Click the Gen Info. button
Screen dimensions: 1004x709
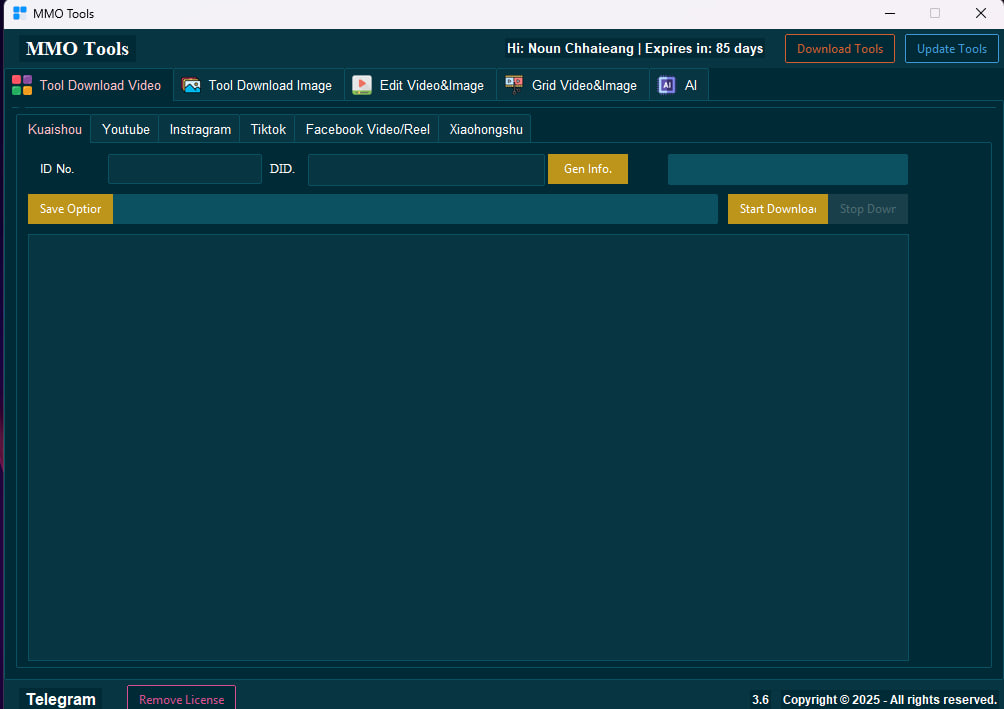[x=587, y=169]
